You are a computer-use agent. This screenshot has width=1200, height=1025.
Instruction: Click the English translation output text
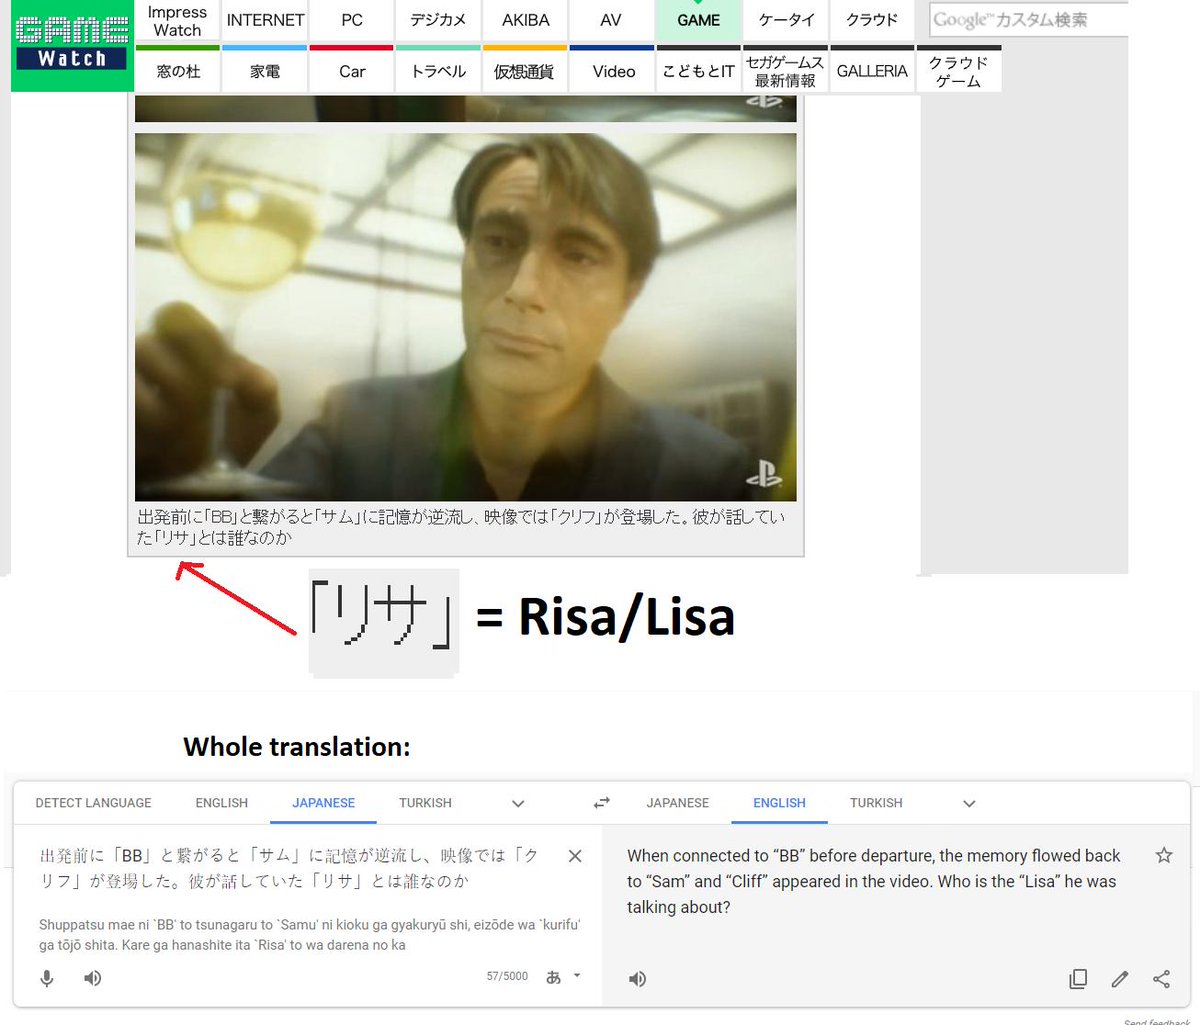click(x=873, y=881)
